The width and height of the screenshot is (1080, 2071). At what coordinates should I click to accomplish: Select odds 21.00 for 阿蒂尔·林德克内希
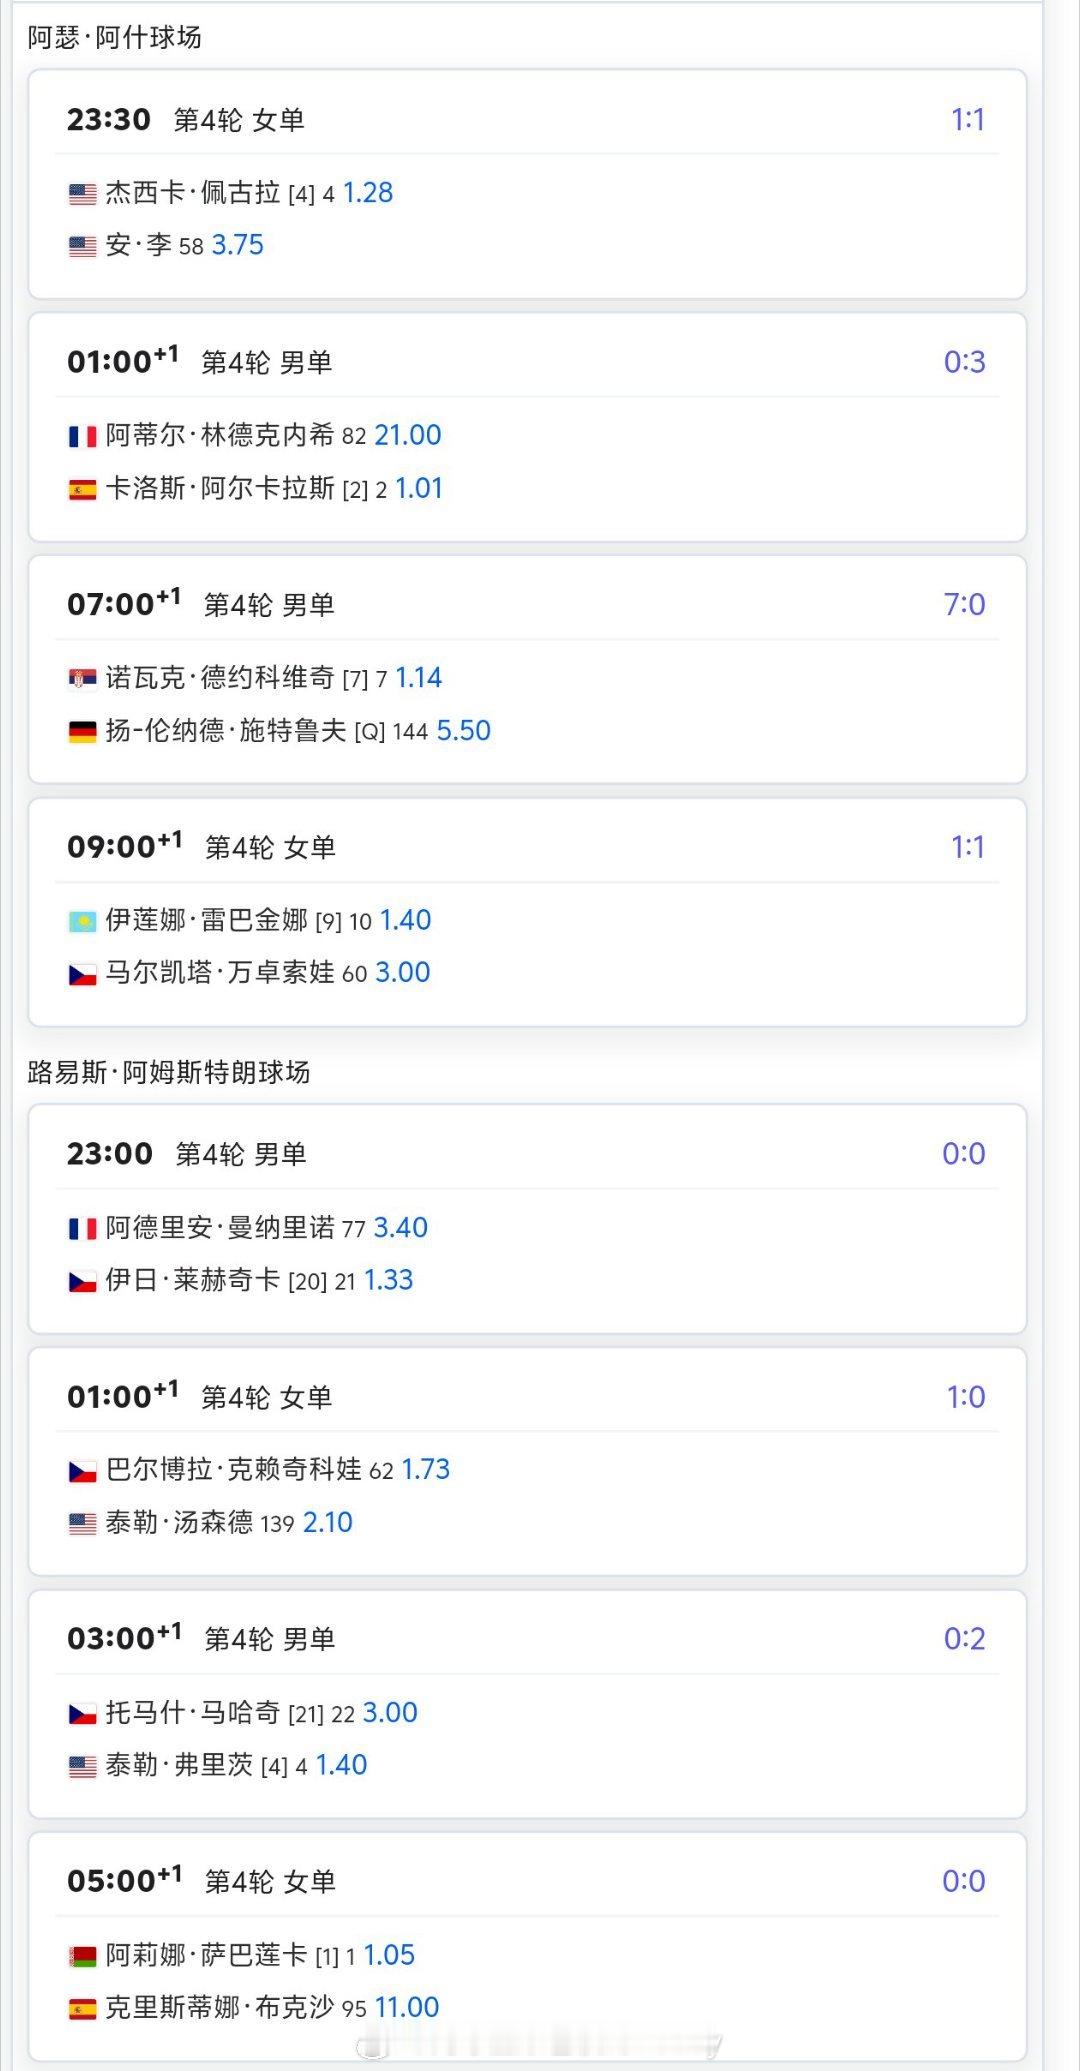408,435
